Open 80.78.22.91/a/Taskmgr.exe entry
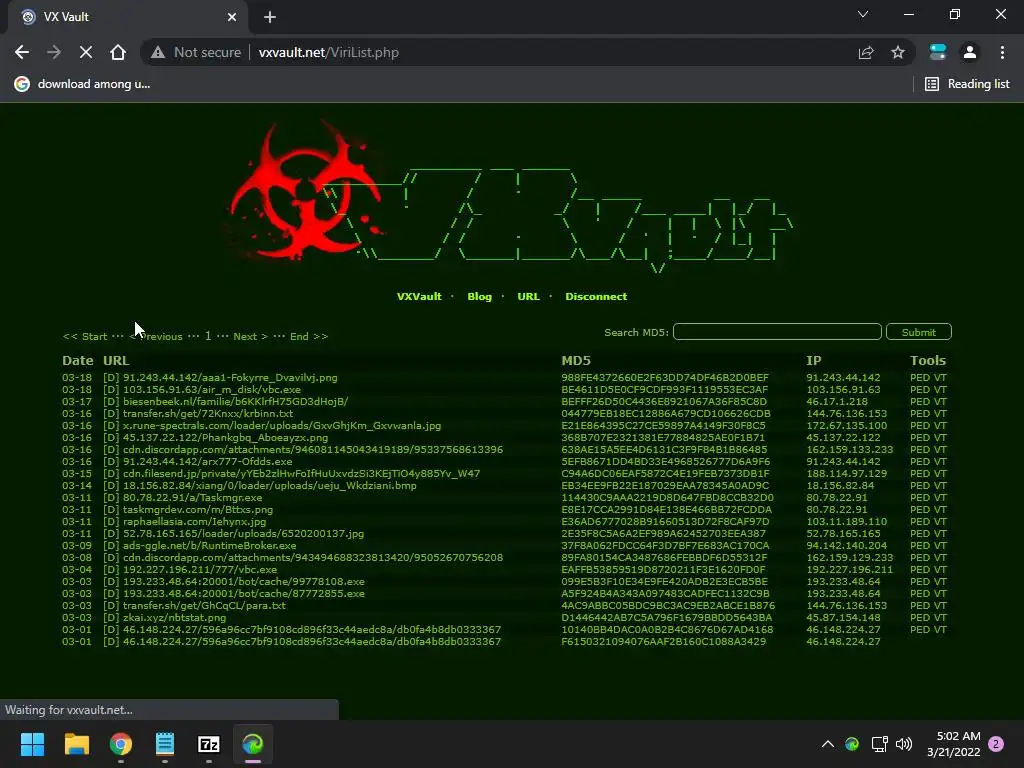The width and height of the screenshot is (1024, 768). 193,498
